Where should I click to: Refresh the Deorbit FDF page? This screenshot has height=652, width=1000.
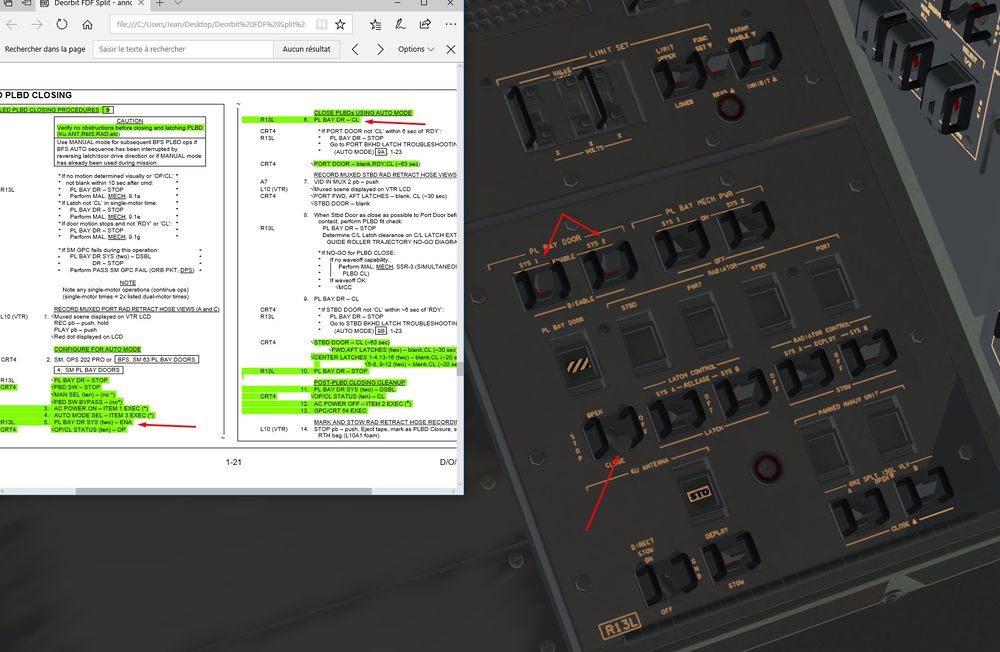(62, 24)
